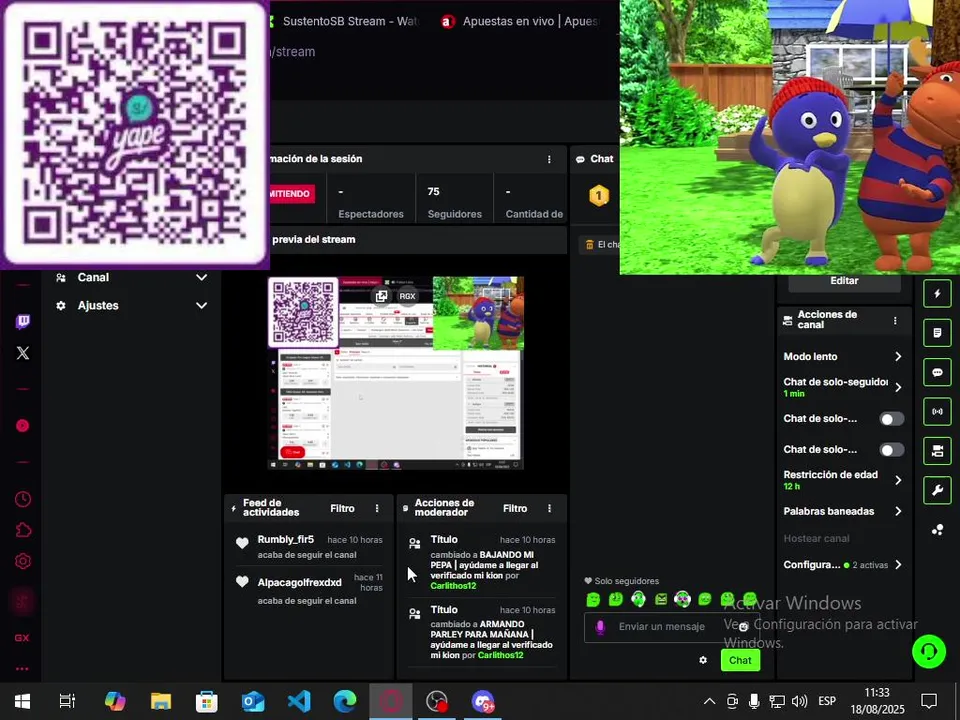Toggle the switch directly above Restricción de edad

coord(891,450)
